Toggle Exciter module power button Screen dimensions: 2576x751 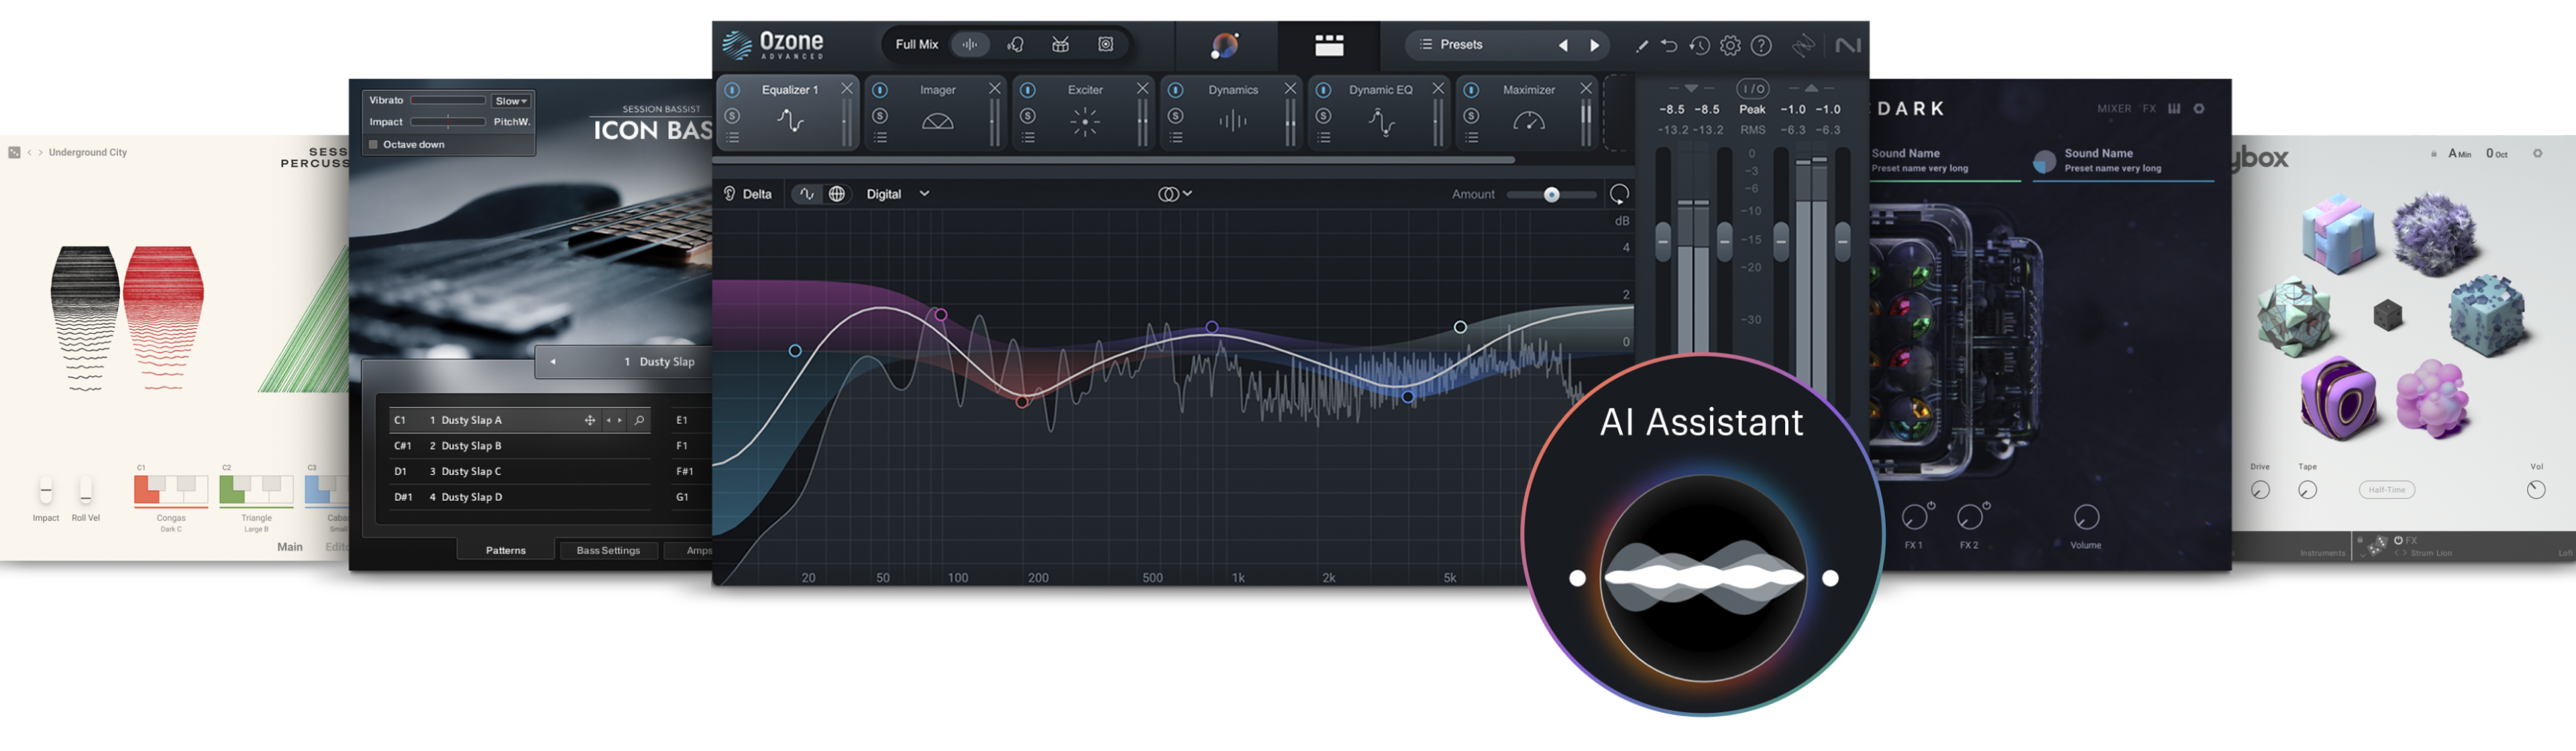1027,90
